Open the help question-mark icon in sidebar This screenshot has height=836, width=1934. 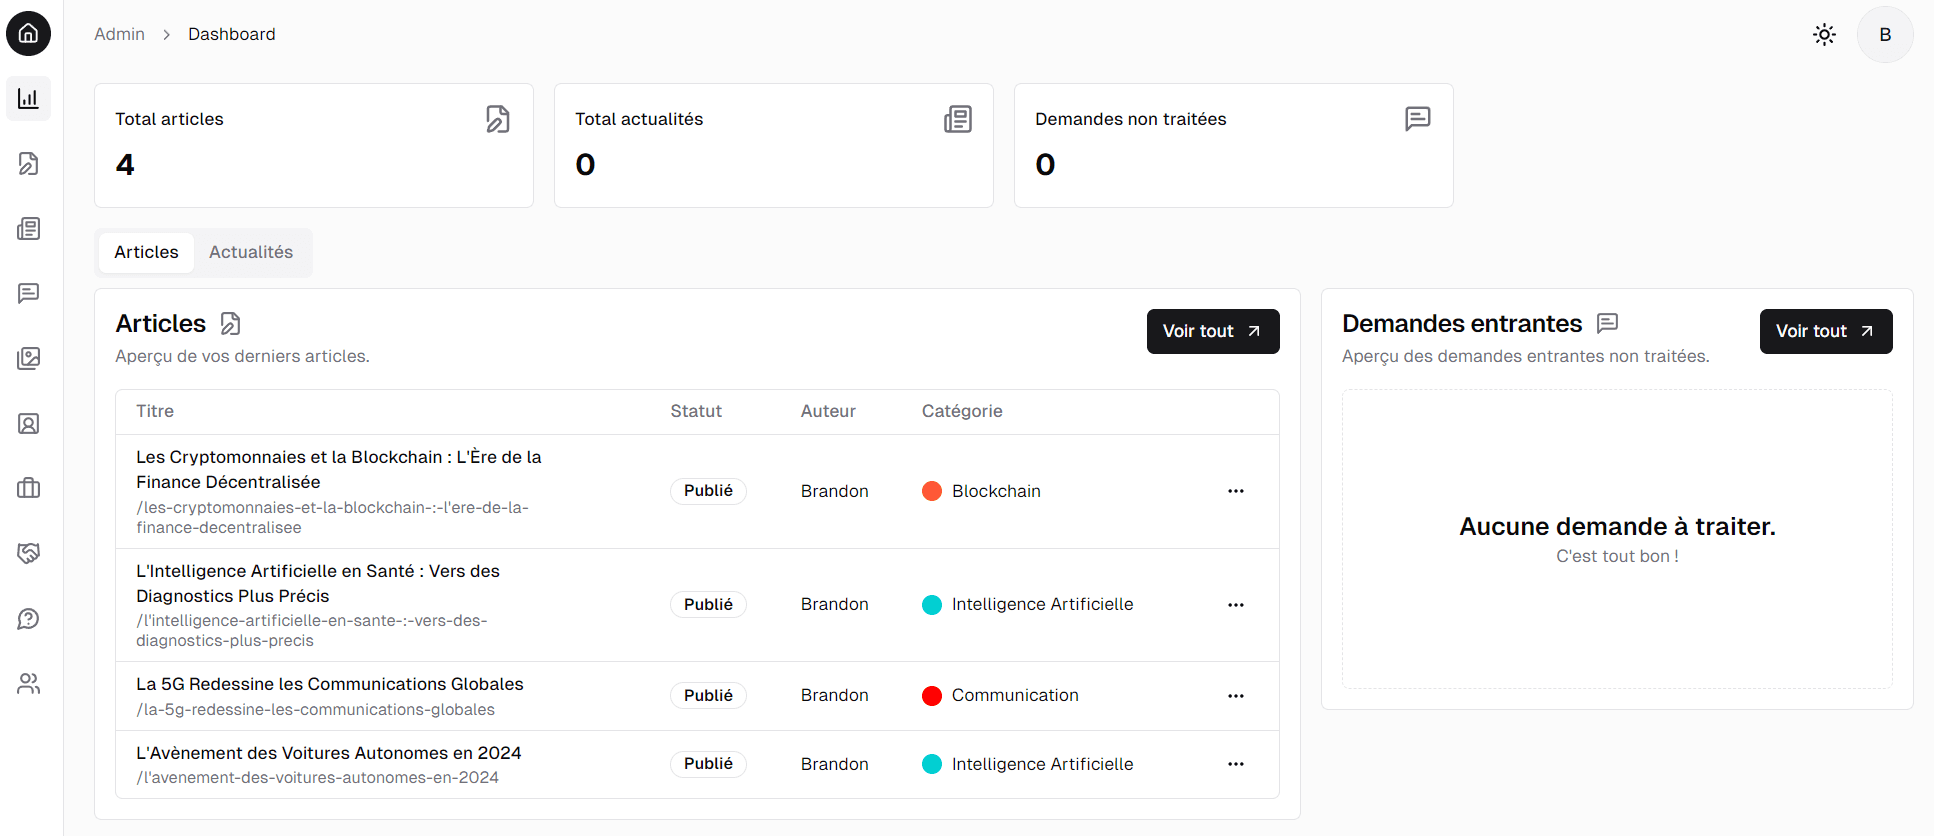click(28, 619)
